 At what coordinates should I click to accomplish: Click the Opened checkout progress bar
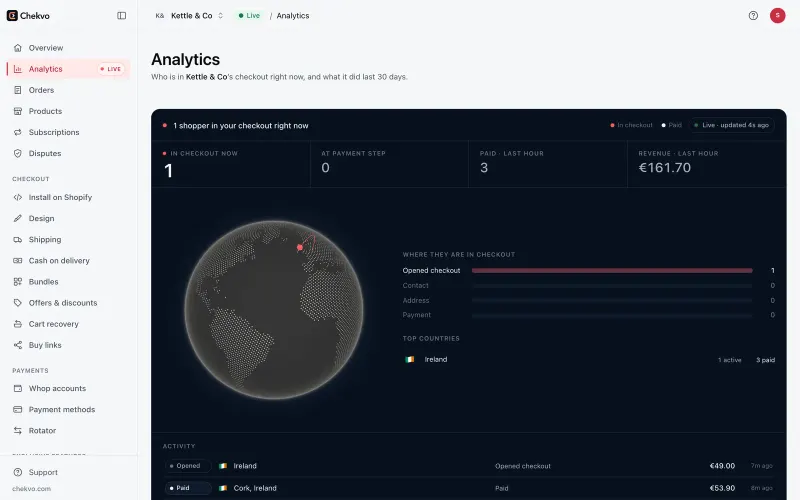(x=612, y=271)
